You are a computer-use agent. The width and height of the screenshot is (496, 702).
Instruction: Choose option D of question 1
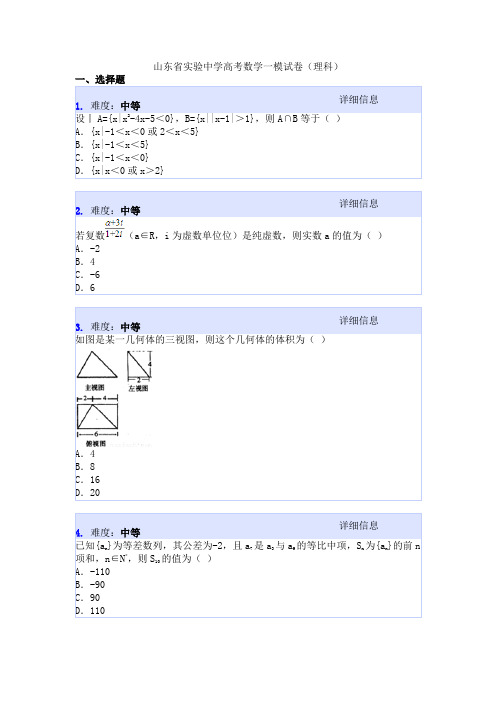pos(120,171)
